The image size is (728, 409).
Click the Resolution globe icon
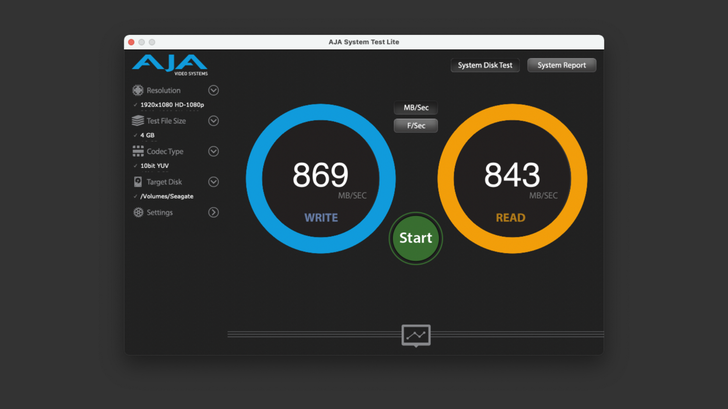coord(138,90)
